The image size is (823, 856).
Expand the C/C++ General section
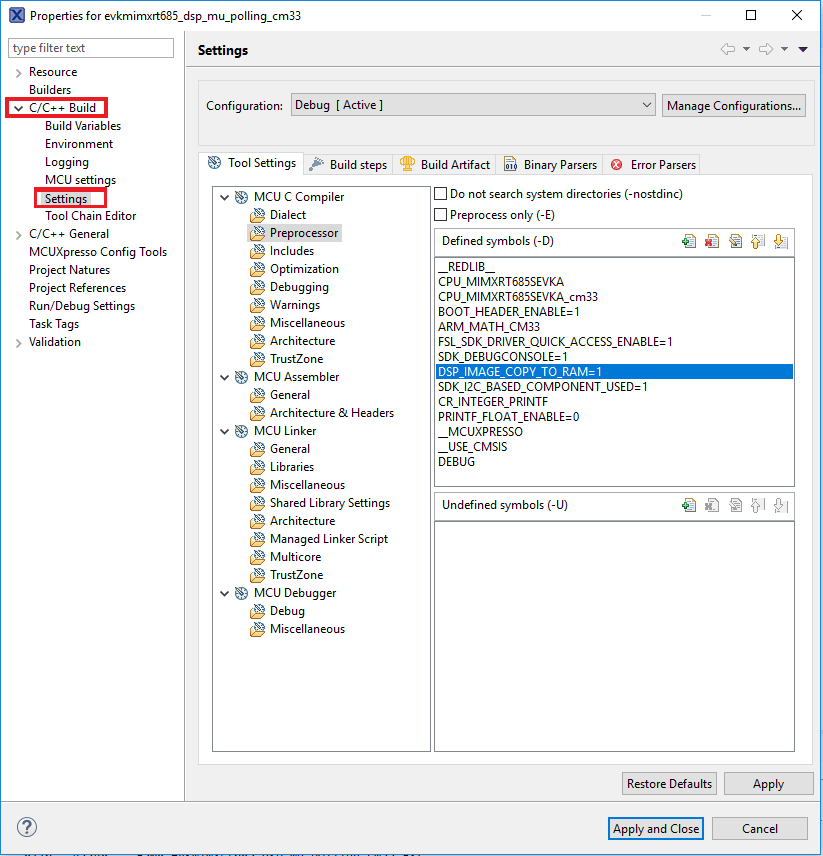tap(18, 234)
